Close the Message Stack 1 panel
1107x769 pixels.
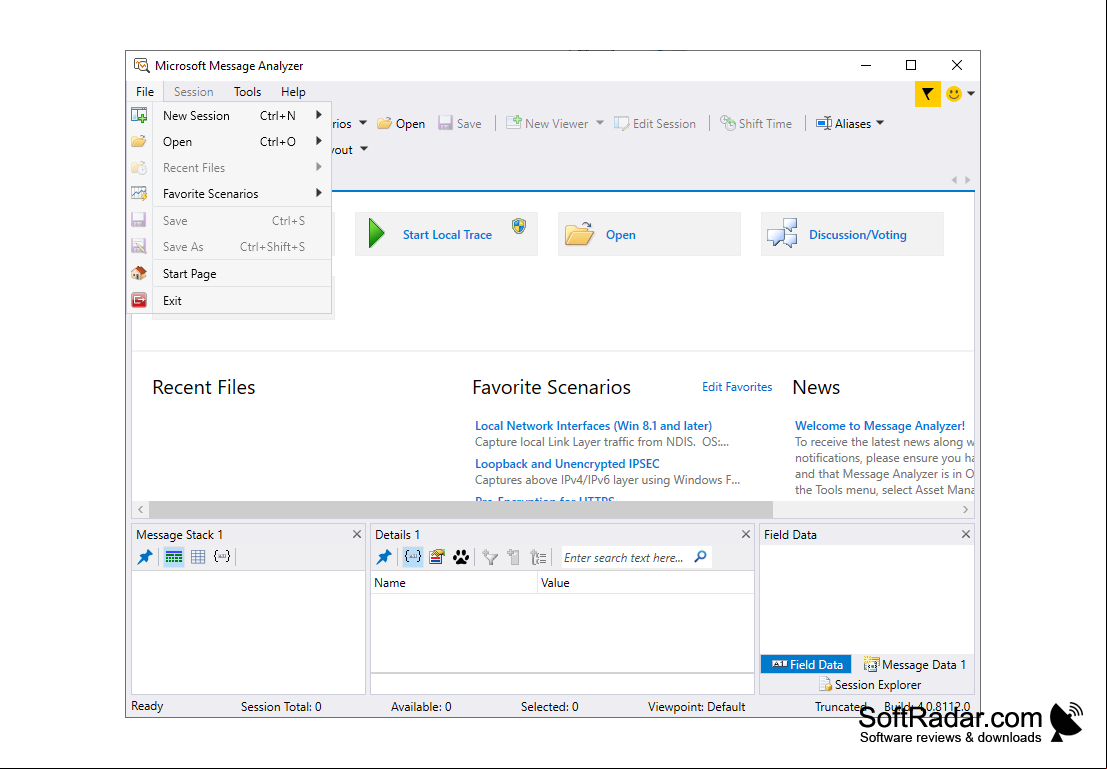(x=357, y=535)
